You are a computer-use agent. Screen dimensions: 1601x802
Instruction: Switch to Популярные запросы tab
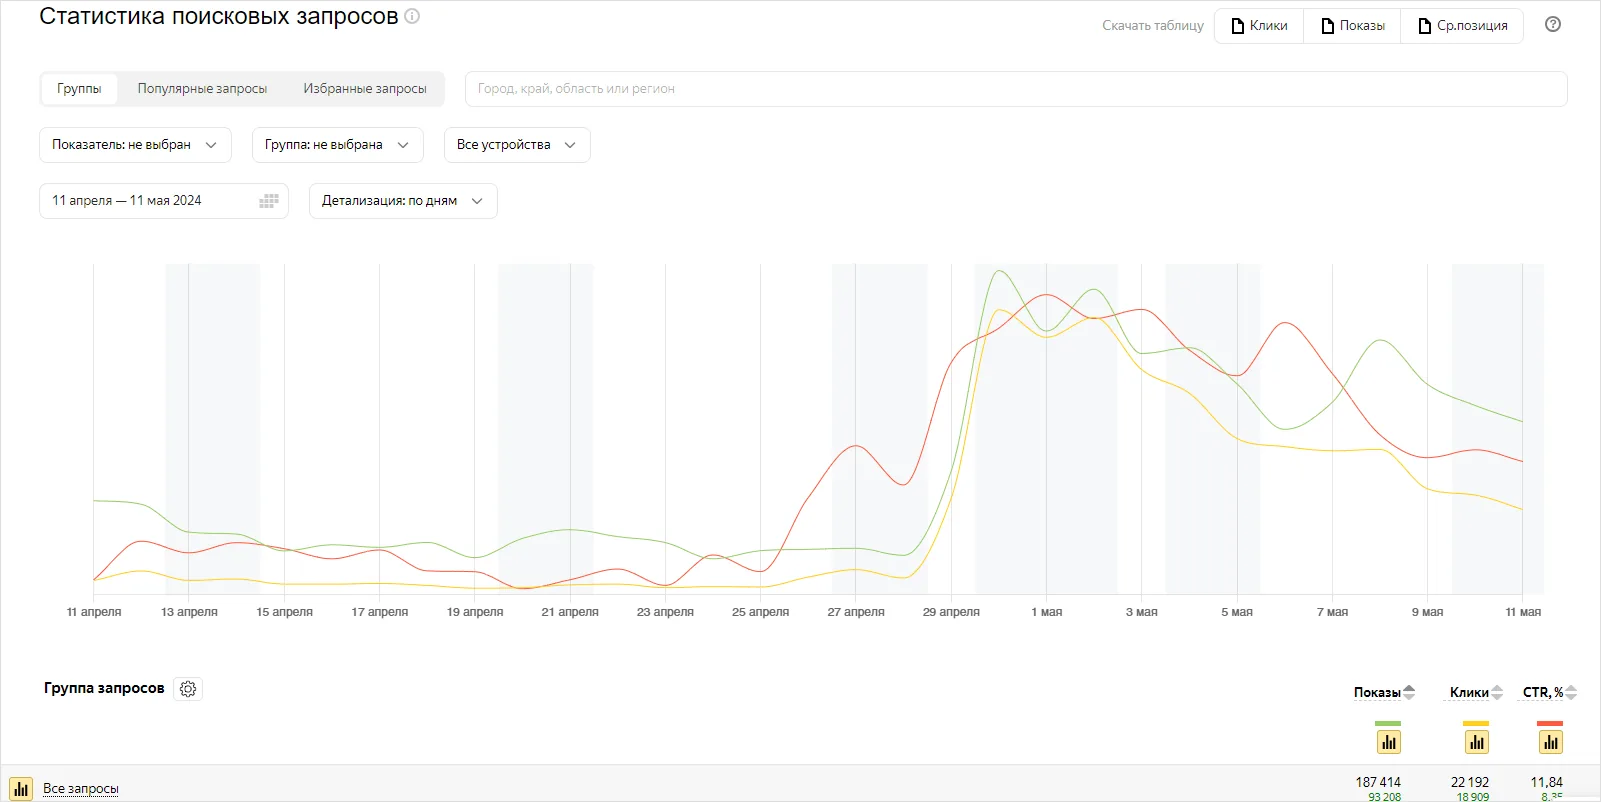point(202,89)
